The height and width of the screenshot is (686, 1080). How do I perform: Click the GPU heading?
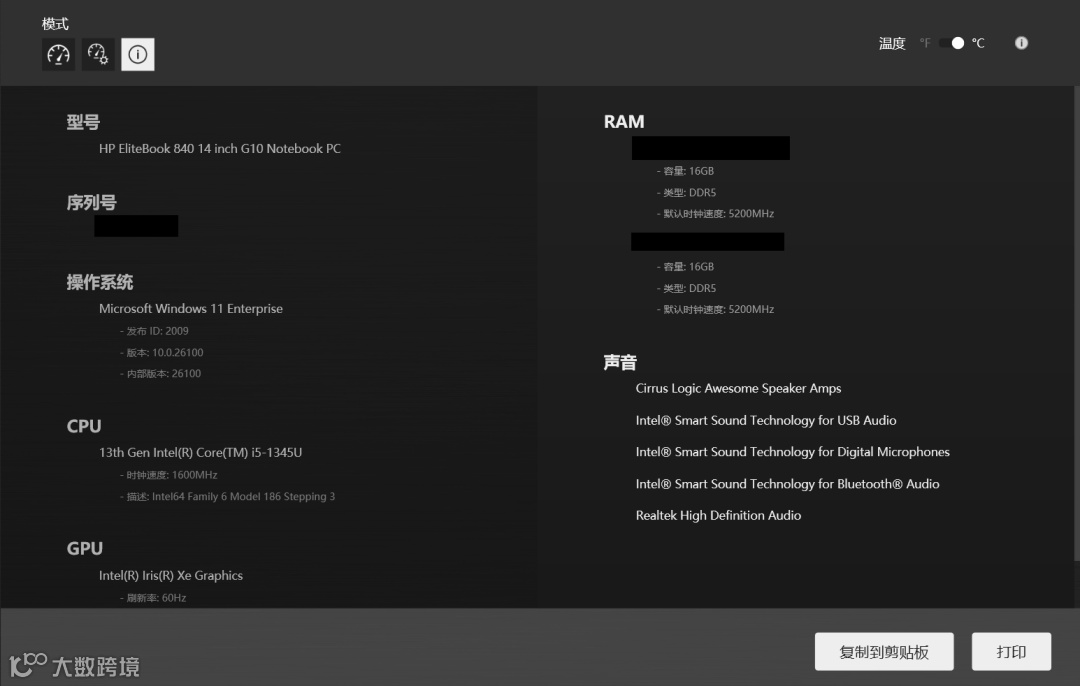point(85,548)
